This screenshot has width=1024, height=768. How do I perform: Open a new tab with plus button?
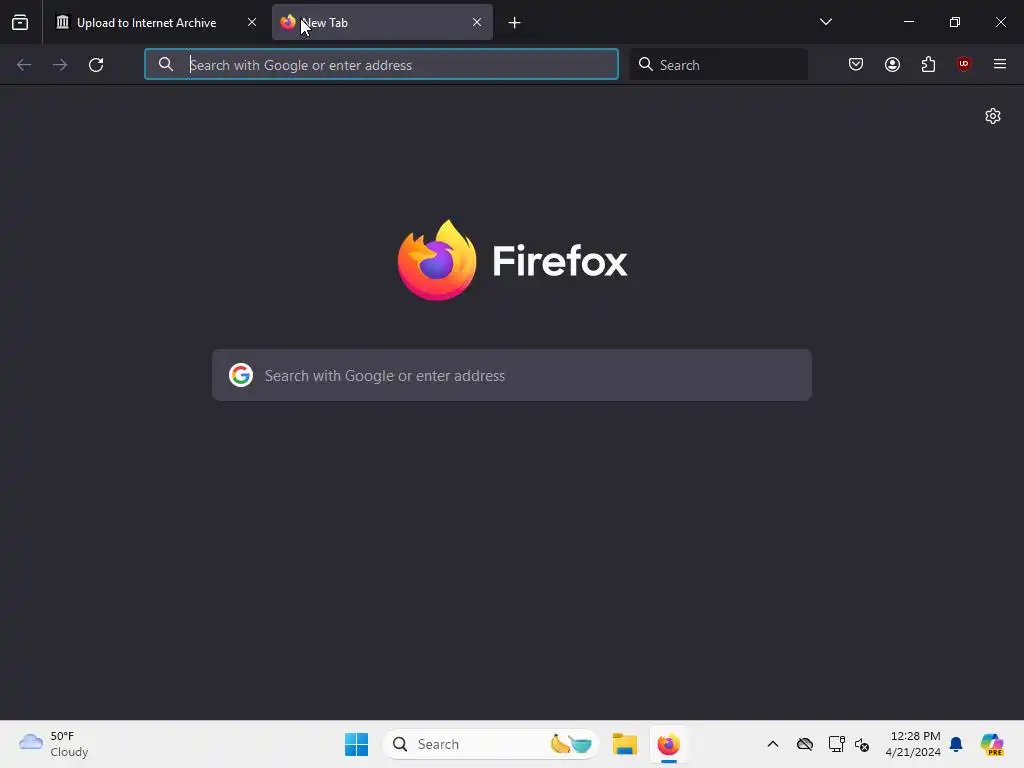515,23
